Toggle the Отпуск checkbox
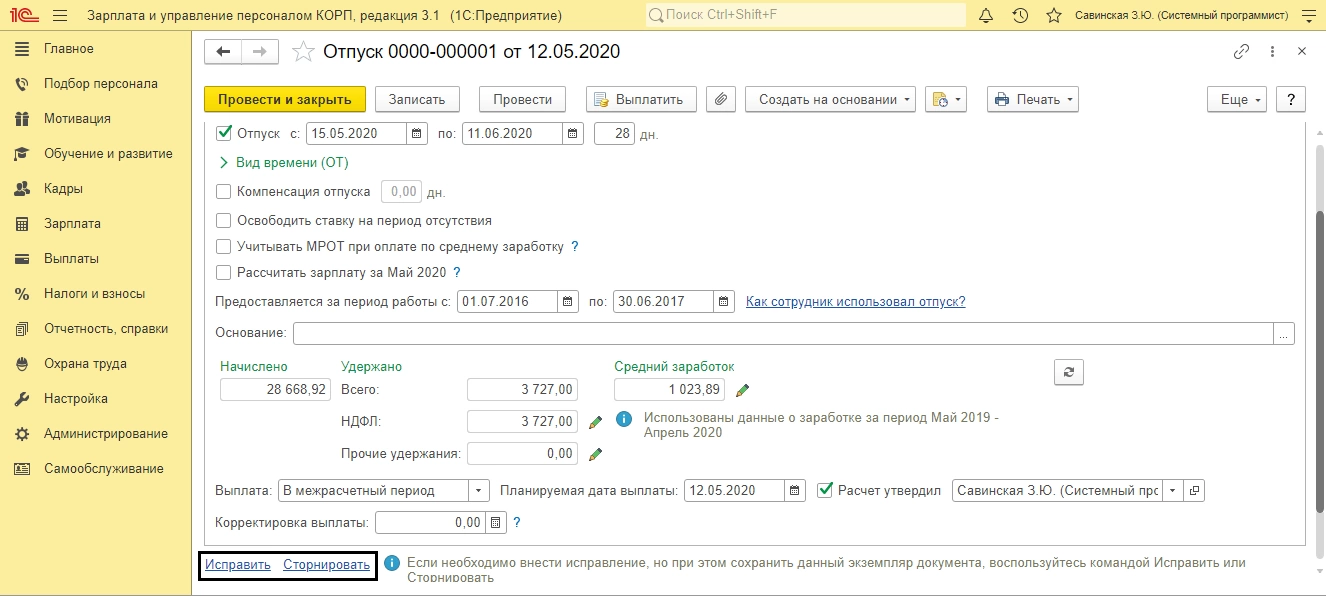This screenshot has width=1326, height=596. click(224, 133)
